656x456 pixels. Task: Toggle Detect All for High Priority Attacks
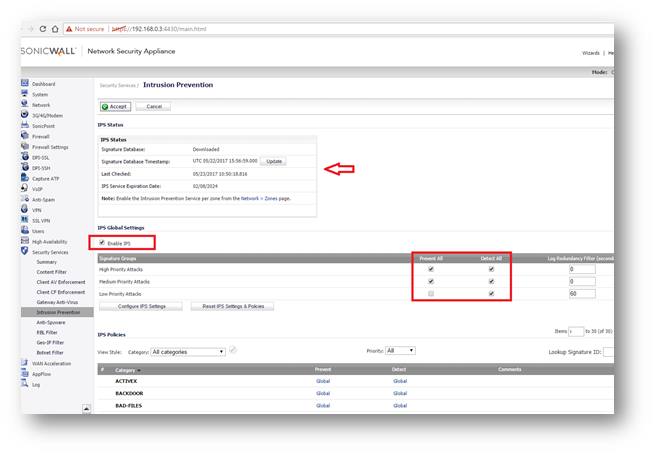[491, 269]
